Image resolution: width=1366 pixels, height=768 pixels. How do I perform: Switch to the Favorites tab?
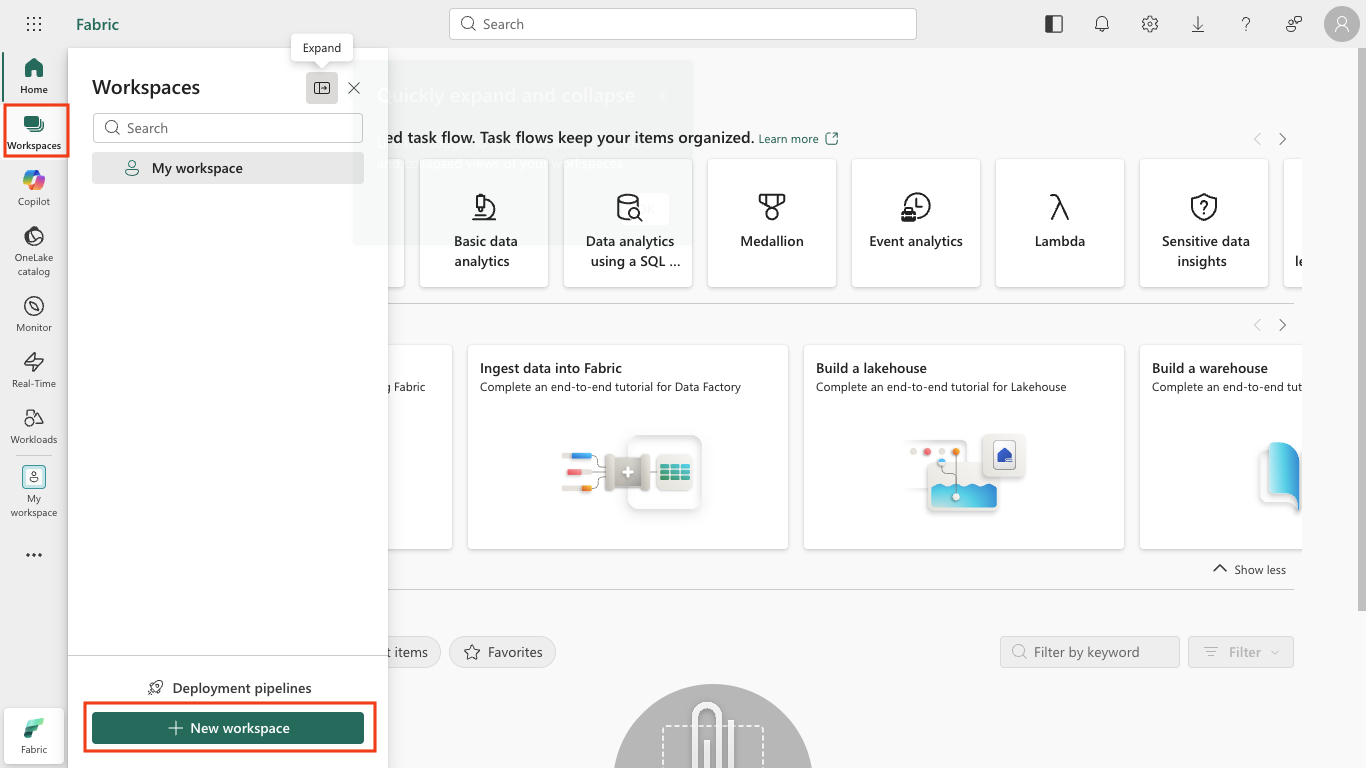[503, 652]
